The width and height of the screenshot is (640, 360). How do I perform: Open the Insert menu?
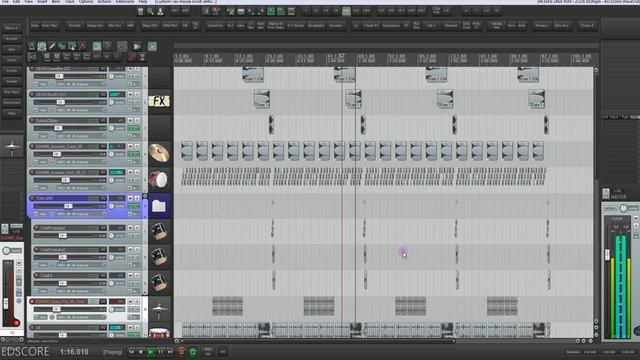point(42,2)
